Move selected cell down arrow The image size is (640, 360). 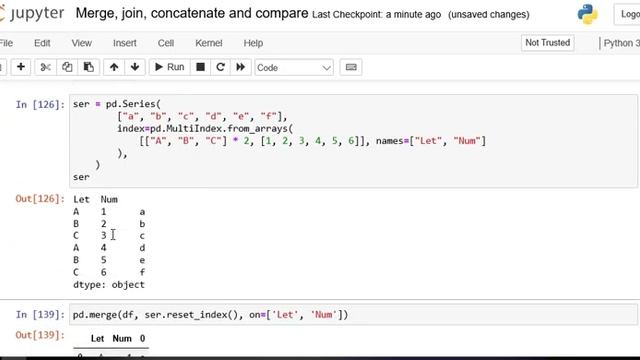tap(135, 67)
